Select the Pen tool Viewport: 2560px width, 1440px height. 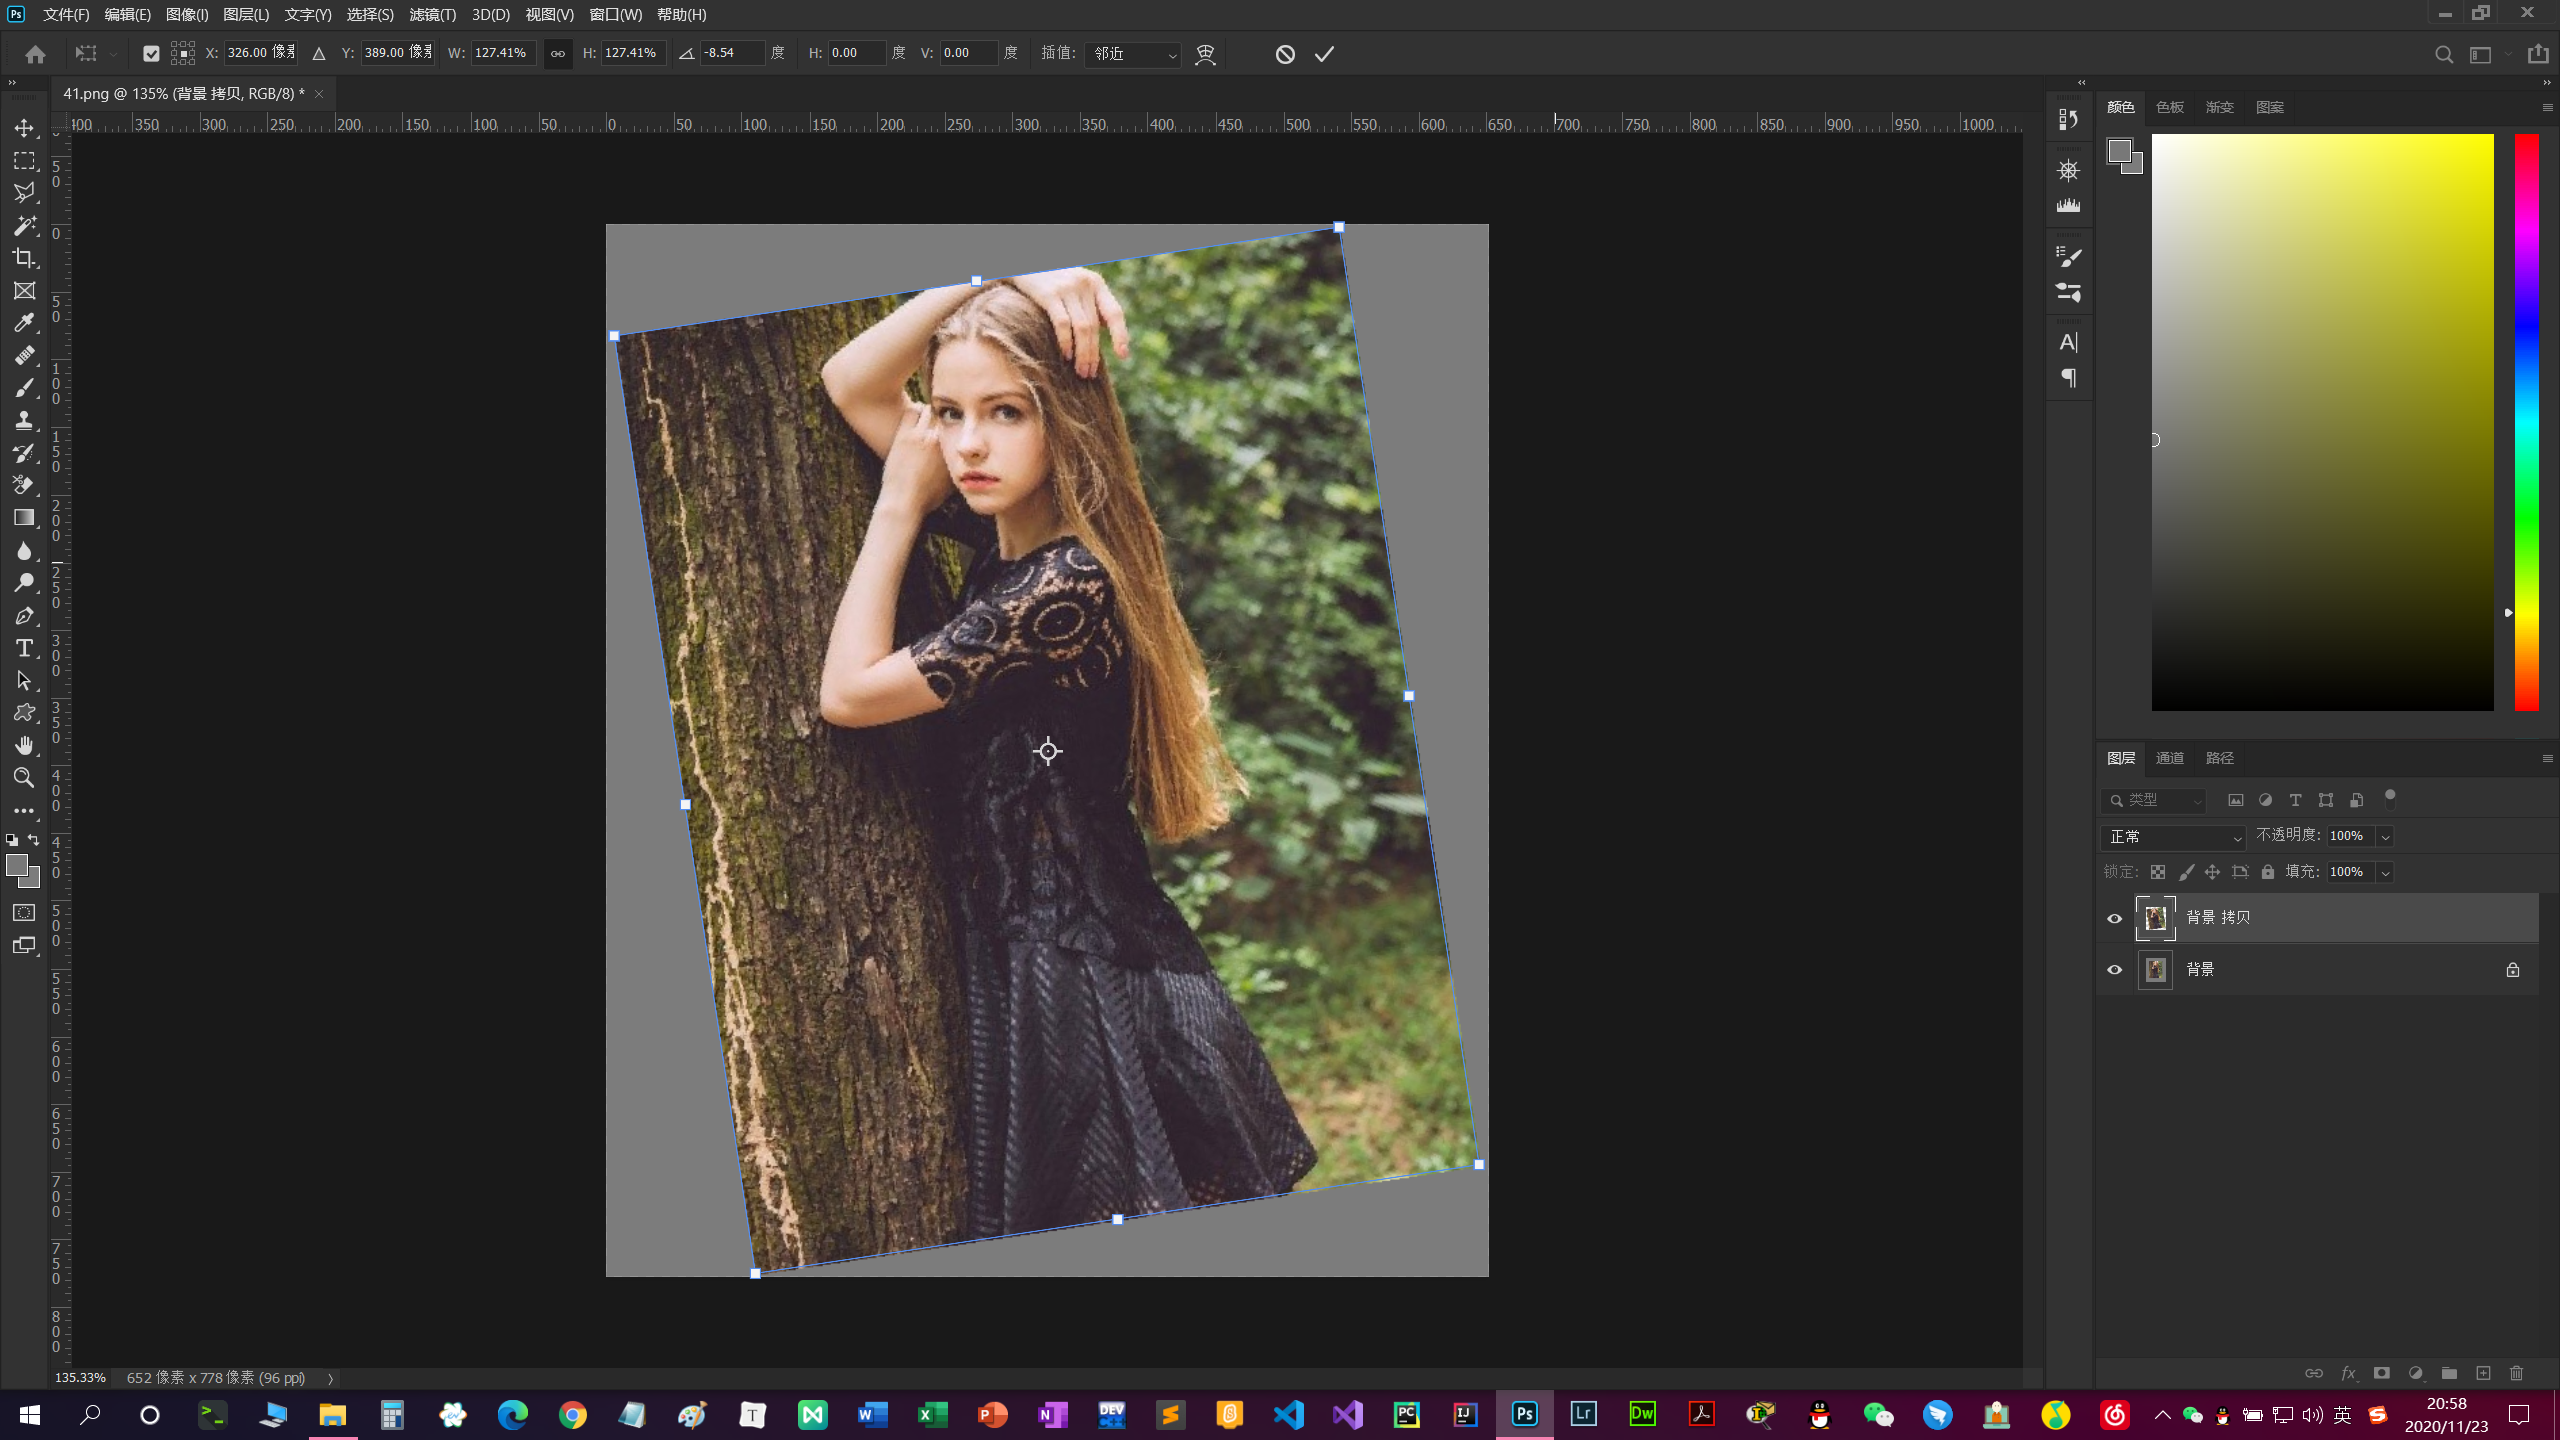click(24, 616)
